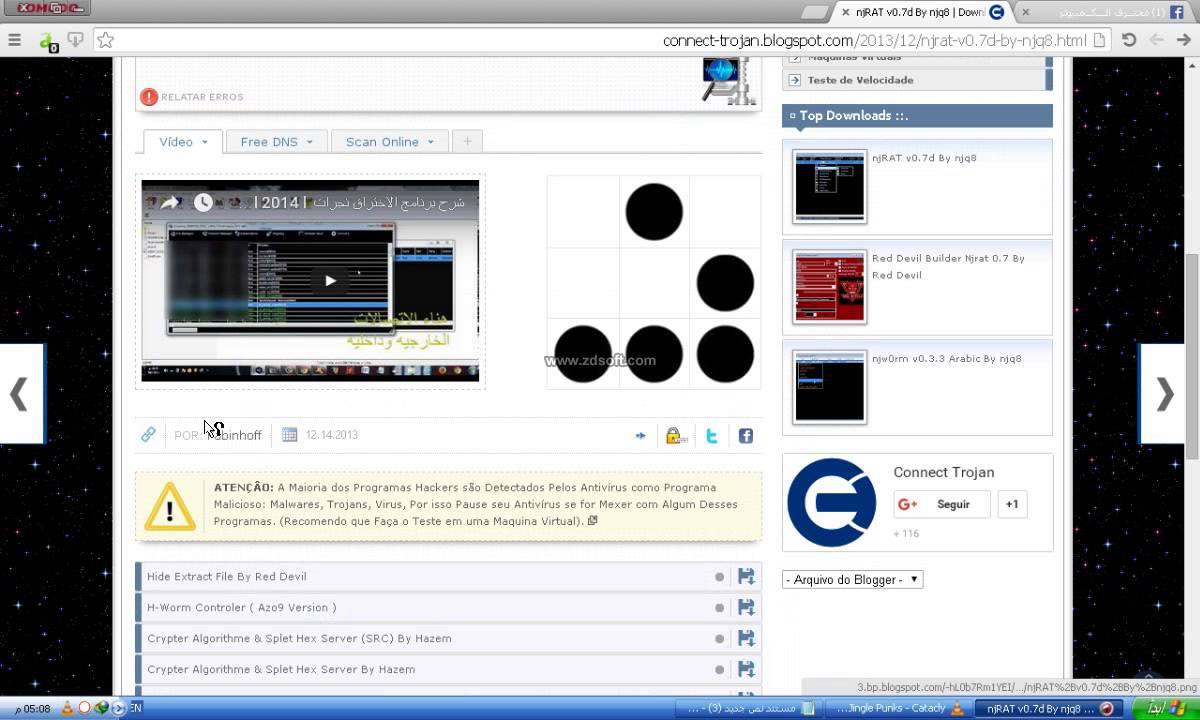The image size is (1200, 720).
Task: Open Red Devil Builder Njrat 0.7 thumbnail
Action: click(x=829, y=287)
